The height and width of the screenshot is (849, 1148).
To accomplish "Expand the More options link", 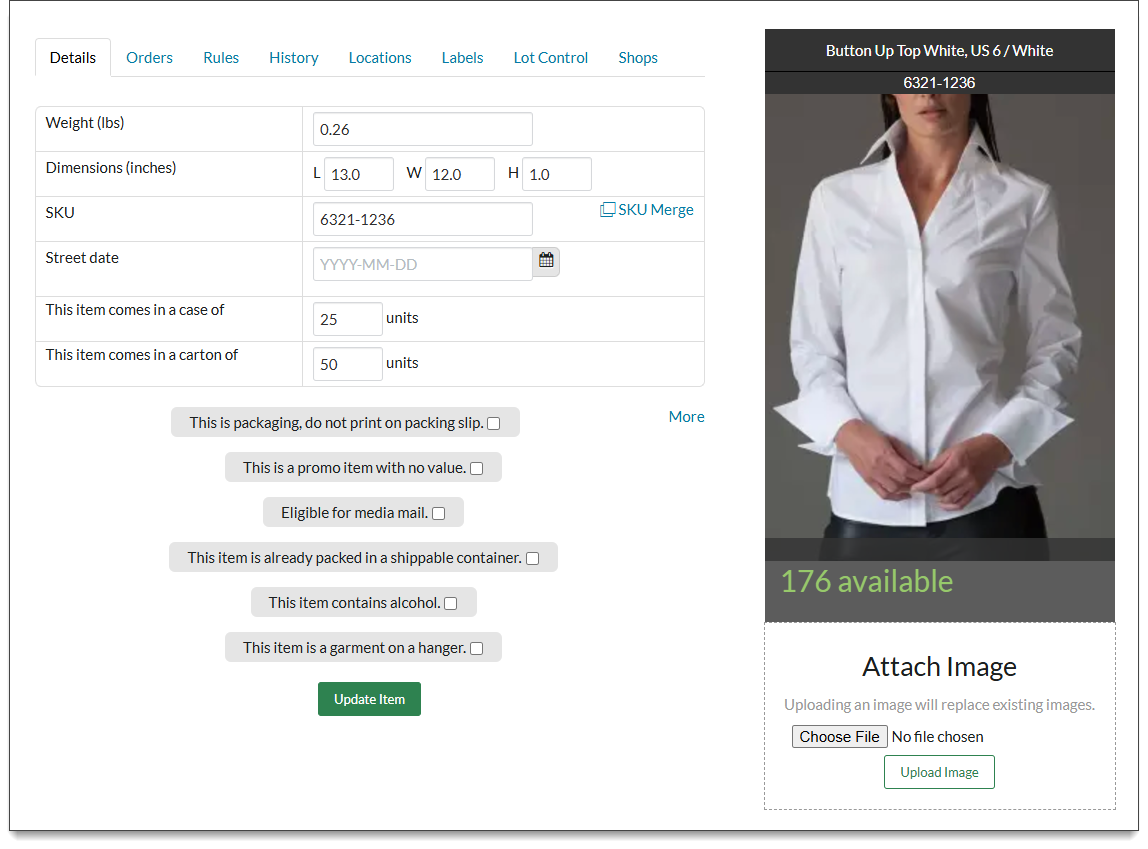I will click(686, 417).
